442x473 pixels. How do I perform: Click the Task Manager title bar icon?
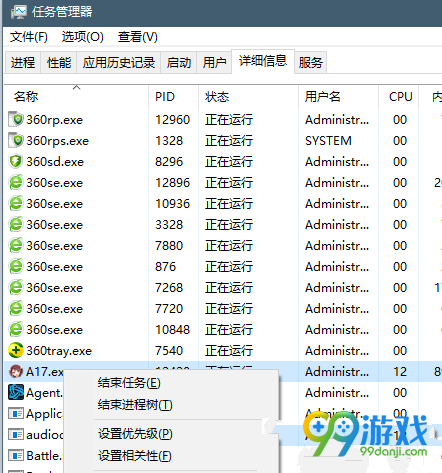pos(18,12)
